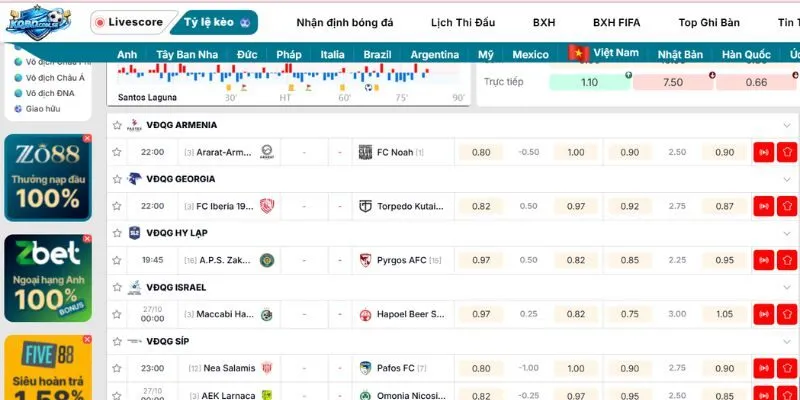The width and height of the screenshot is (800, 400).
Task: Go to BXH FIFA page
Action: click(616, 23)
